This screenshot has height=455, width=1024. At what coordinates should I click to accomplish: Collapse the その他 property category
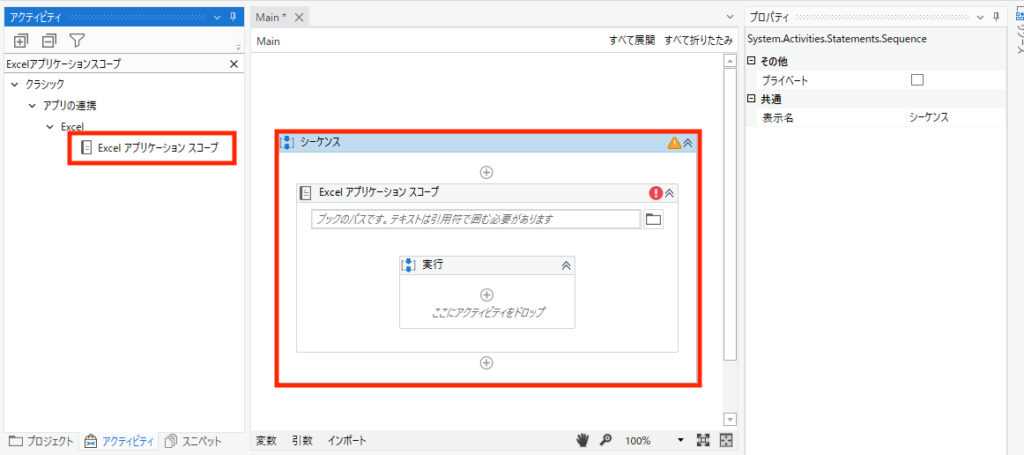coord(751,61)
